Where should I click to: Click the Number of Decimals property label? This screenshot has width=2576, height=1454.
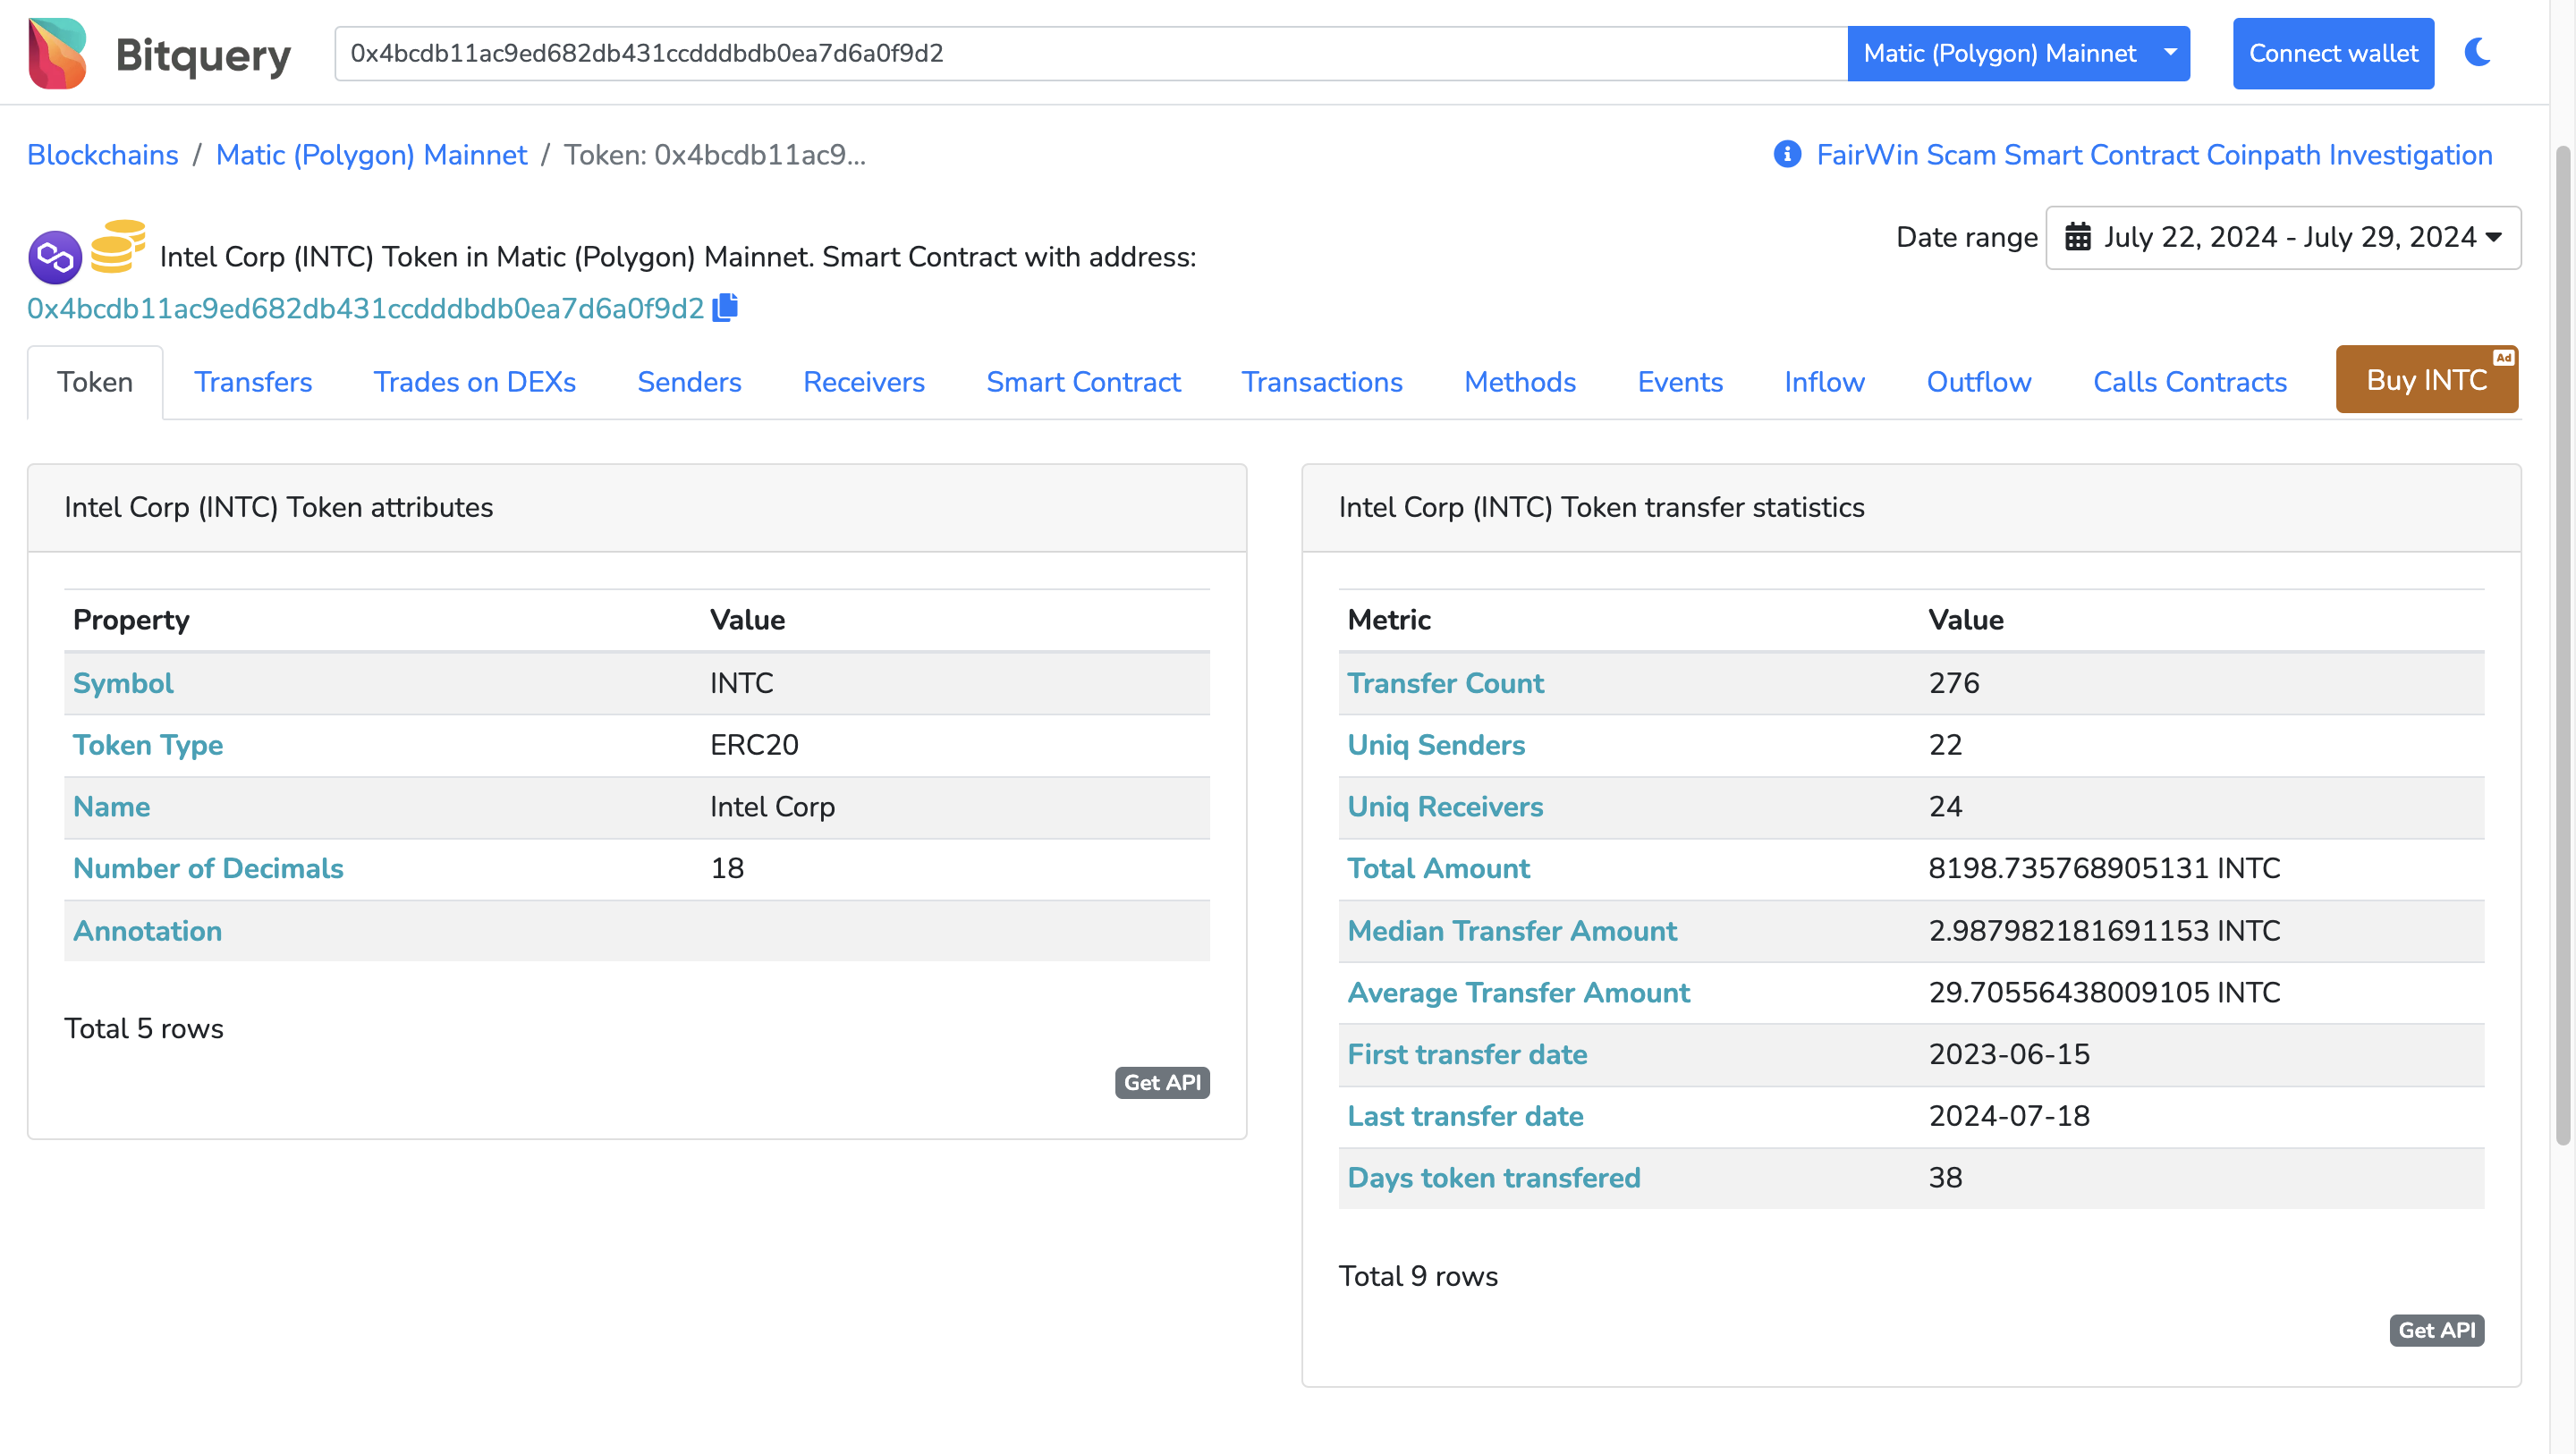coord(208,868)
